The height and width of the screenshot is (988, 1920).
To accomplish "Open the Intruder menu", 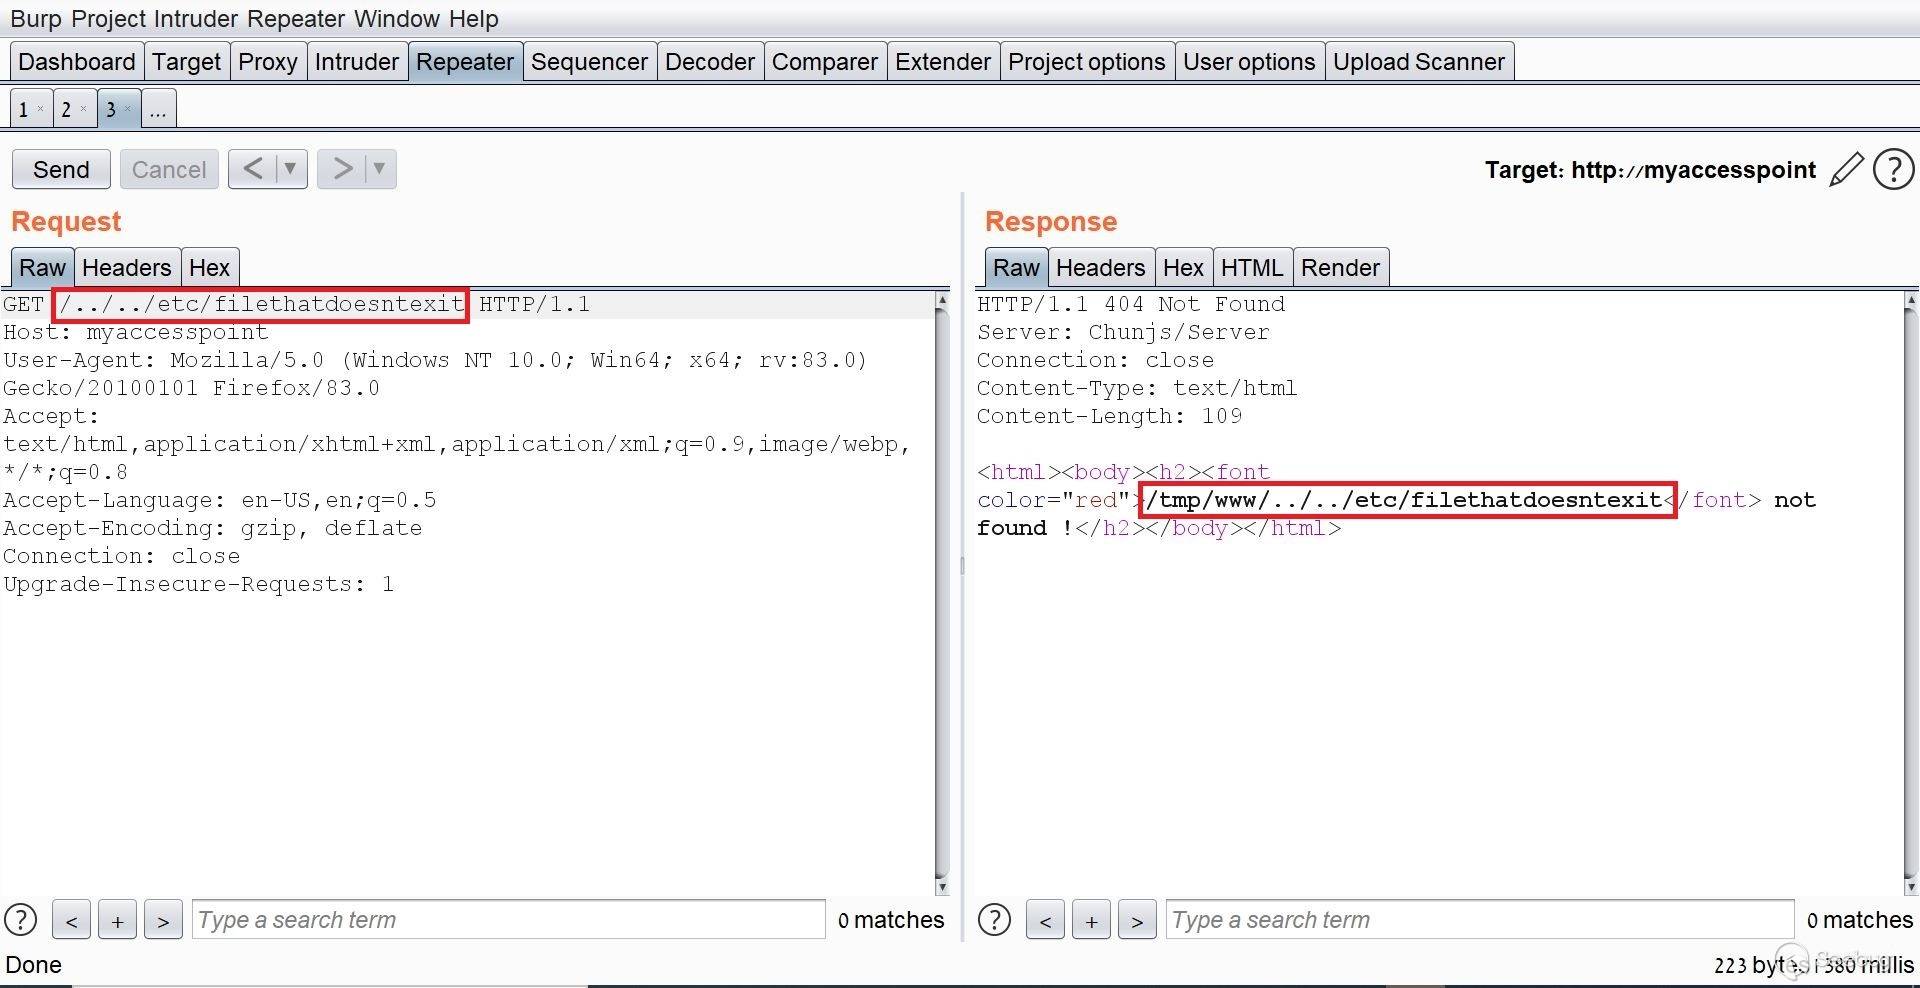I will [197, 18].
